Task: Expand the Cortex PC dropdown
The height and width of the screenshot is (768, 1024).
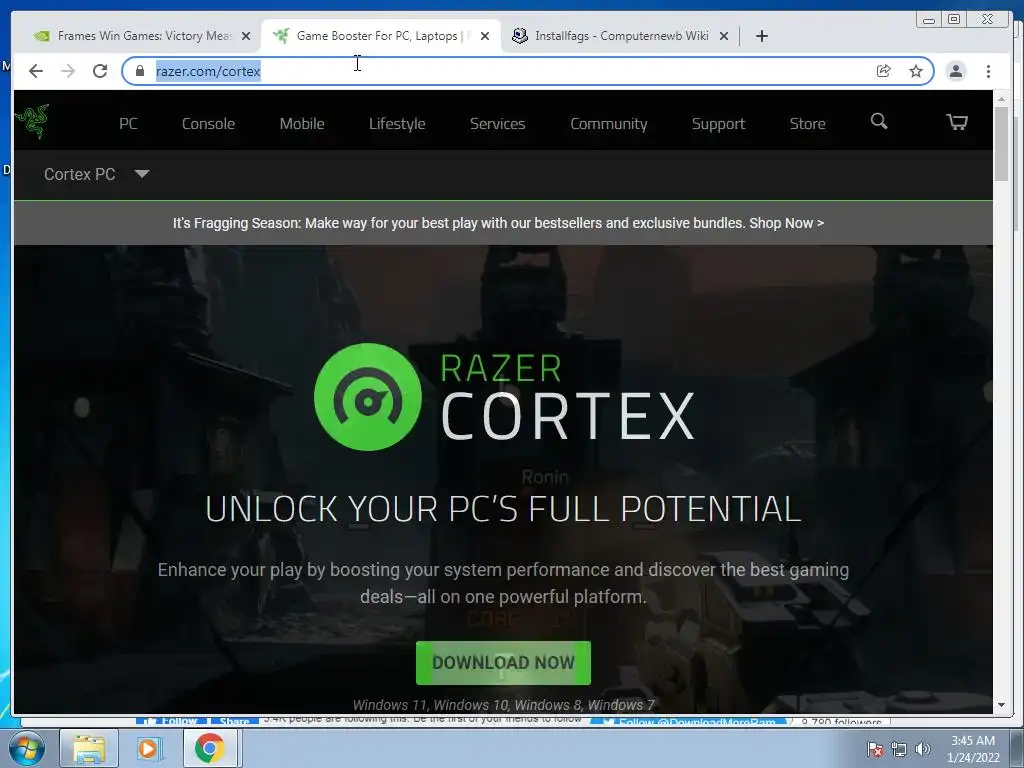Action: tap(97, 174)
